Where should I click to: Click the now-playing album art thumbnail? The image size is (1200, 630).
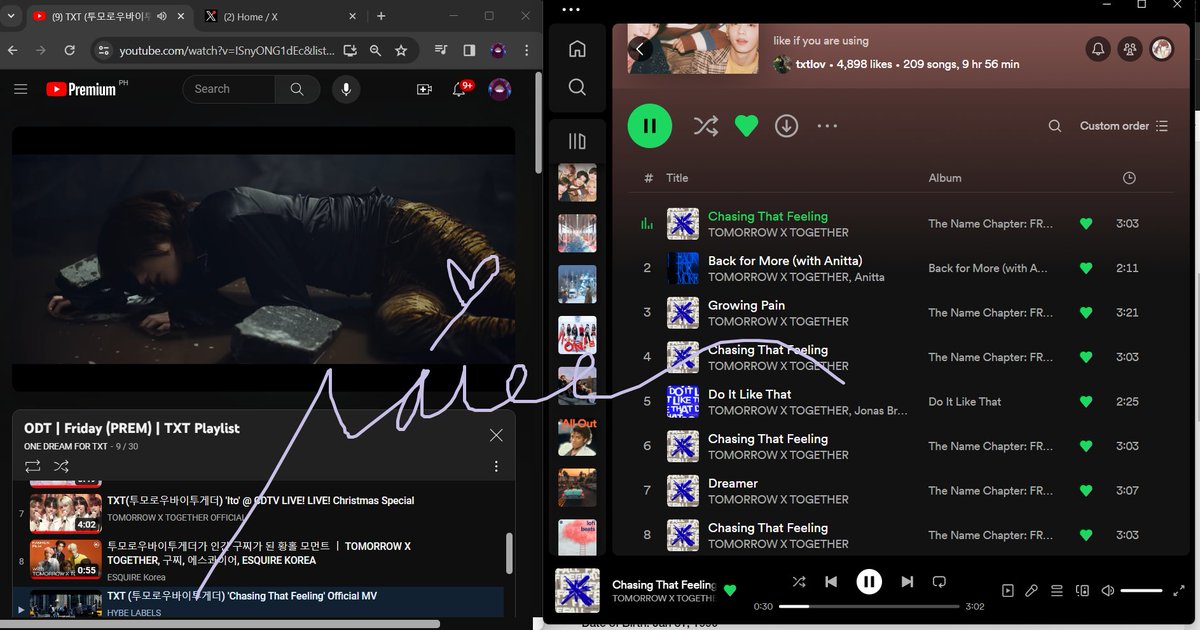pos(577,591)
